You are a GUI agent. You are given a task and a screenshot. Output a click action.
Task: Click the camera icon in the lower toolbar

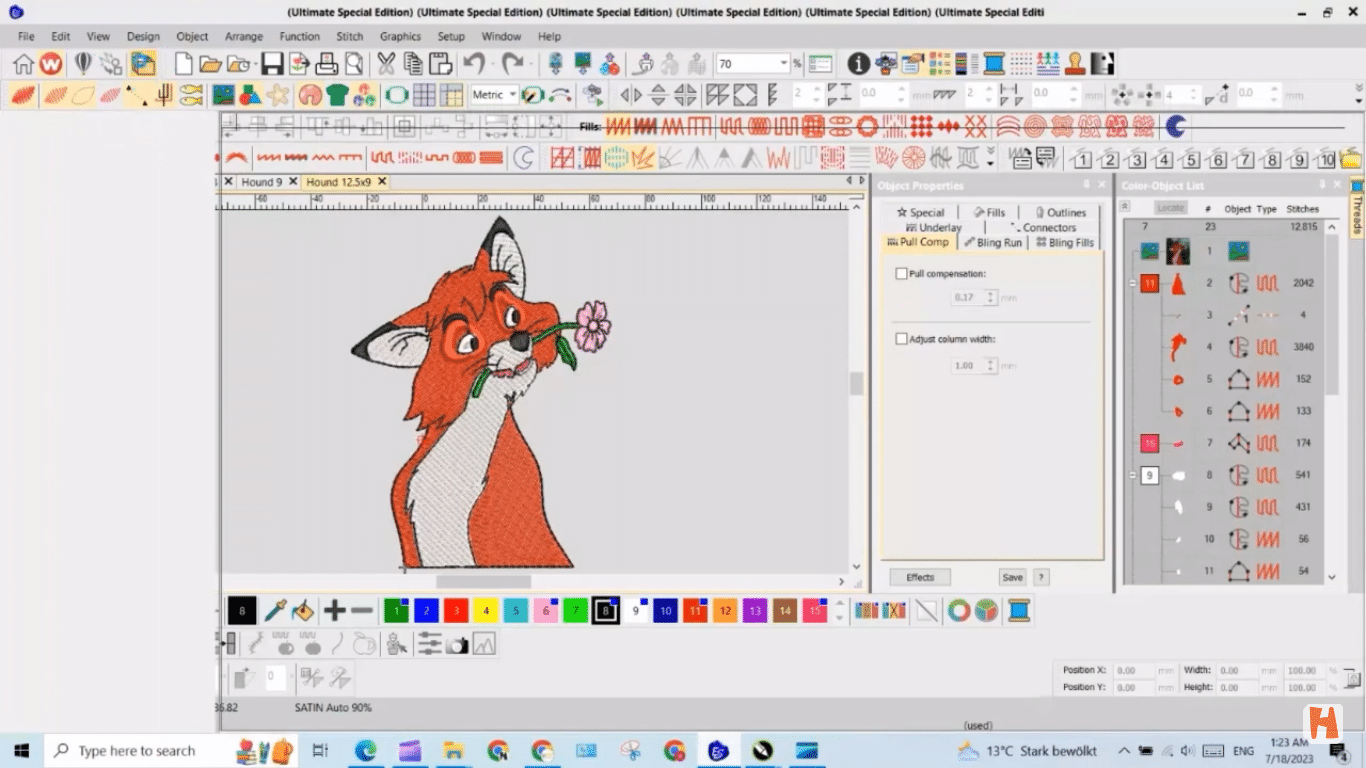coord(457,645)
